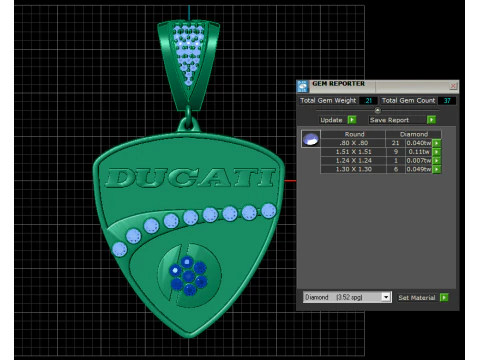Open the Diamond (3.52 spg) material dropdown

pos(386,297)
